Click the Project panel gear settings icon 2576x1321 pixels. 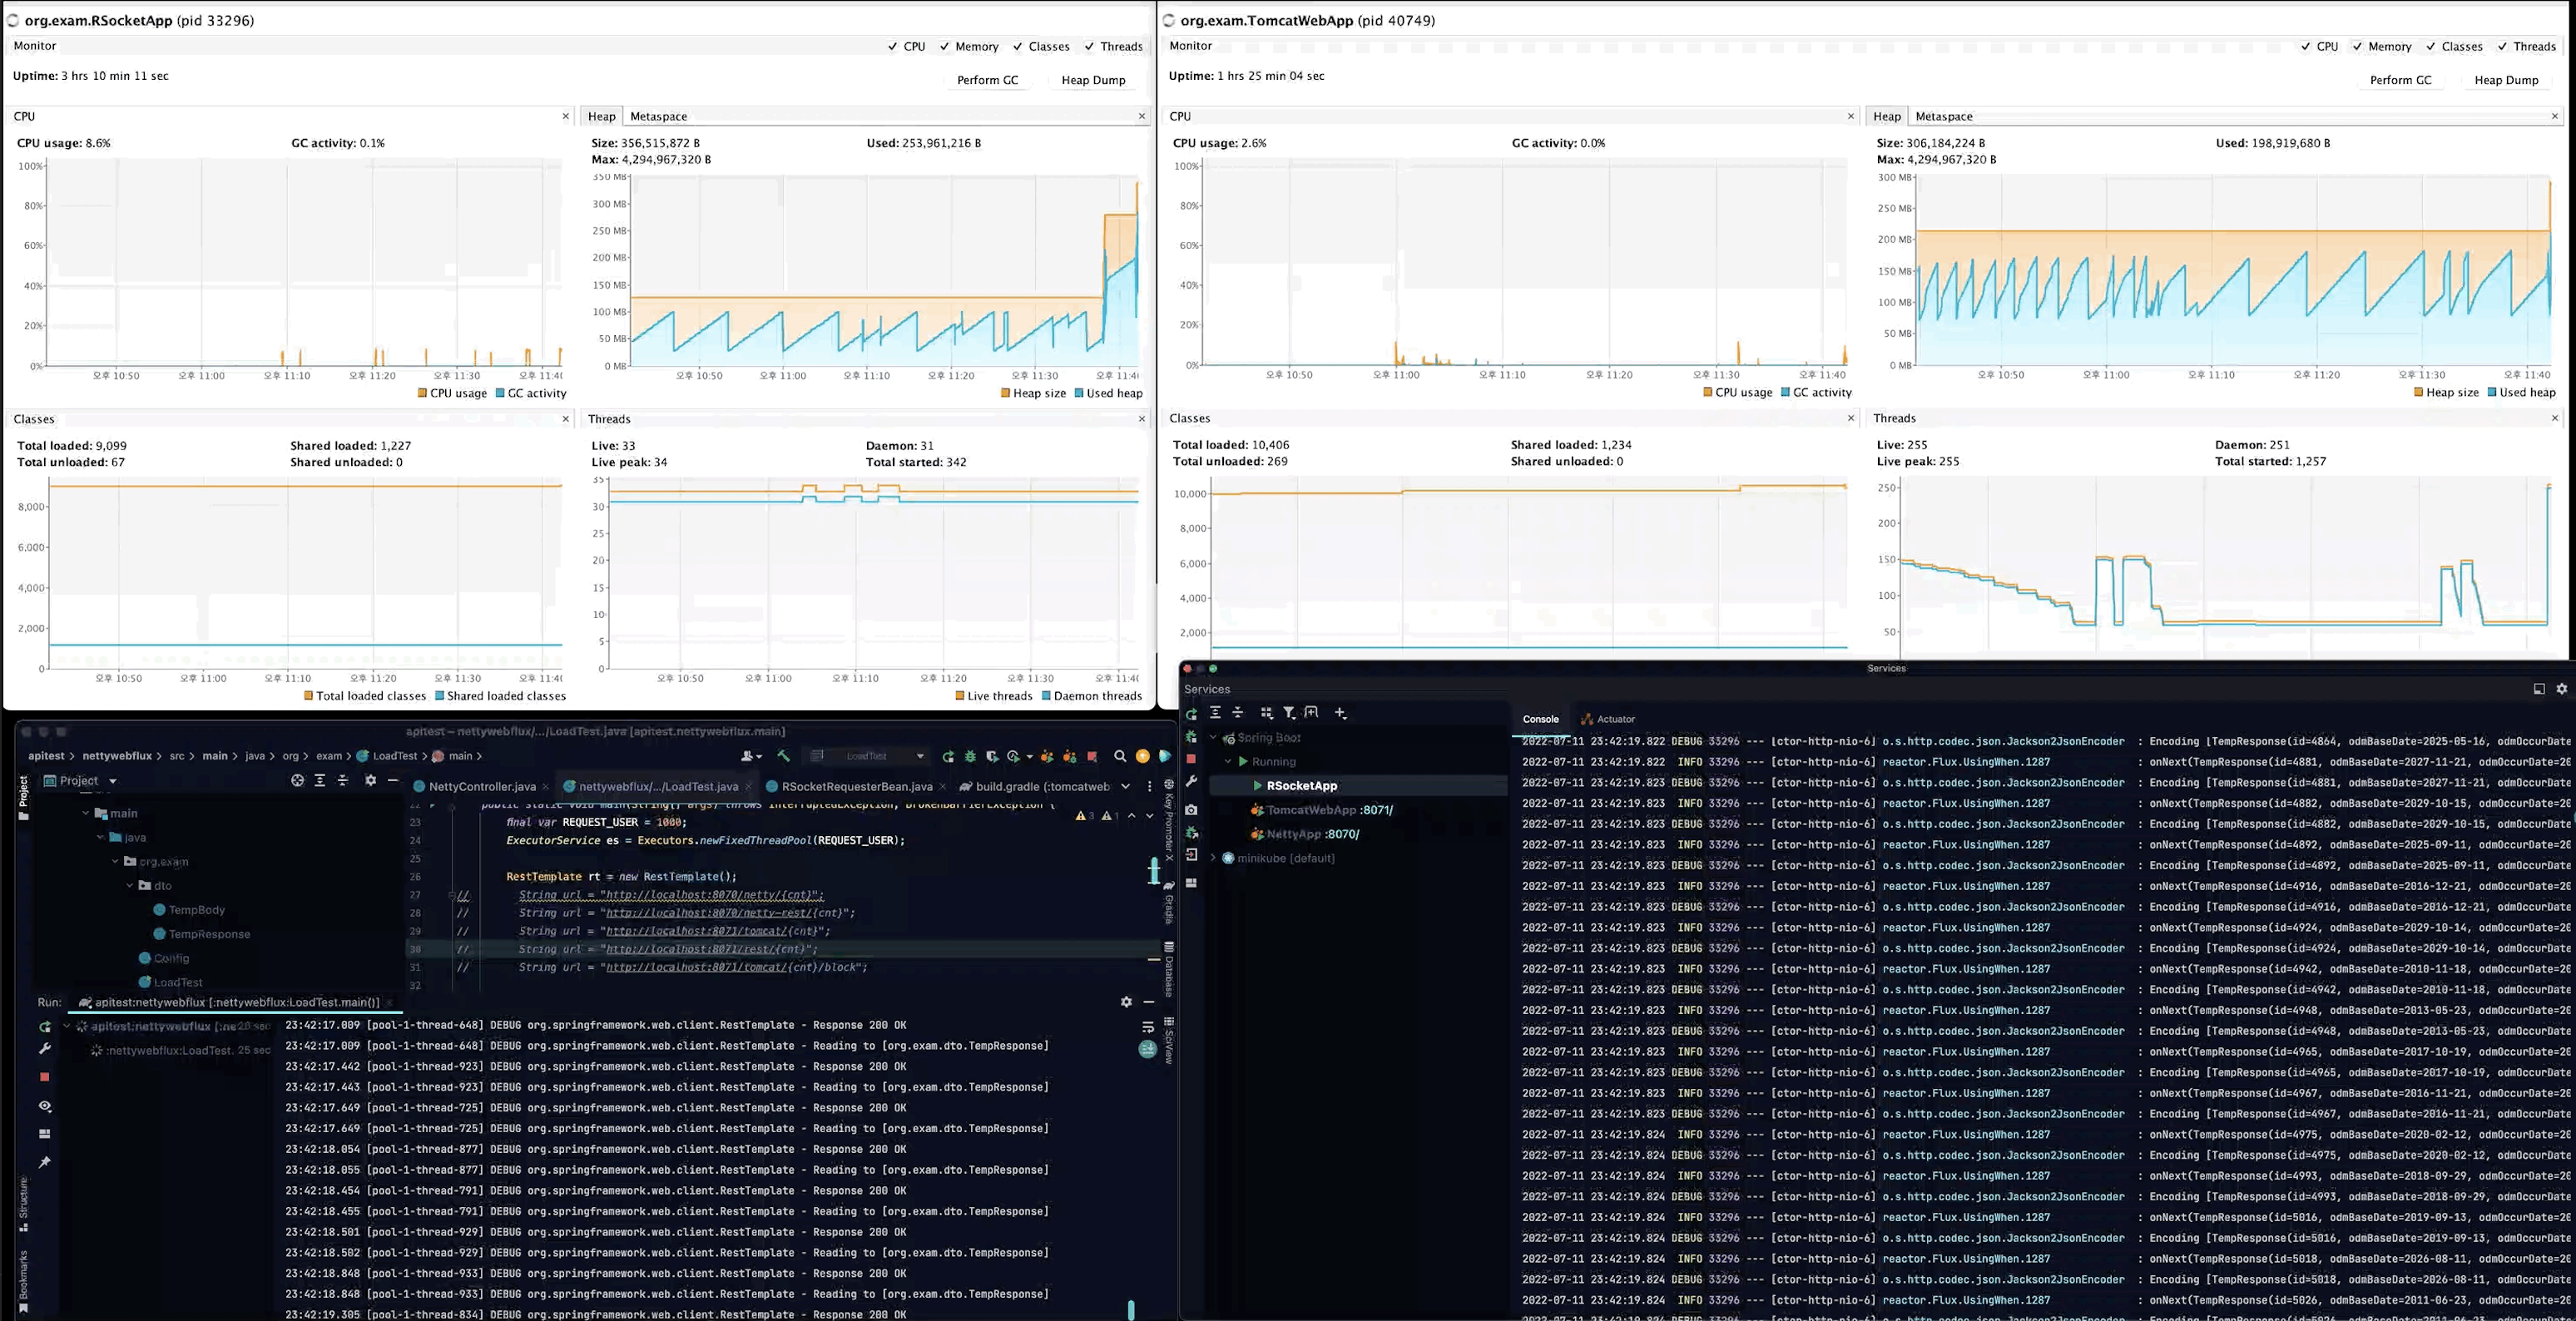pos(370,780)
